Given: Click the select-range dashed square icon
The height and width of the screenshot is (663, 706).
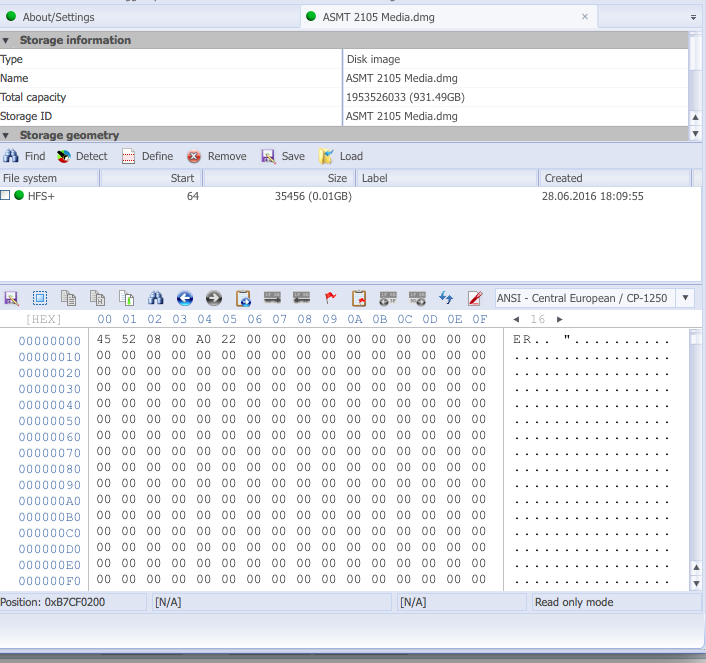Looking at the screenshot, I should 40,298.
